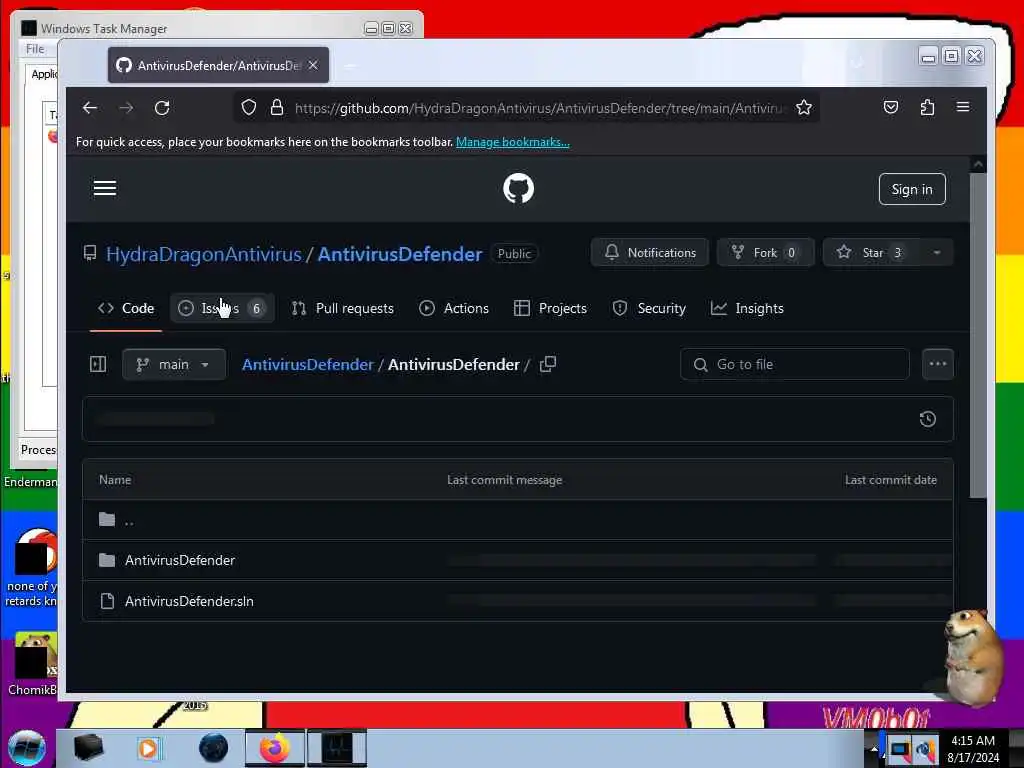
Task: Open the globe browser taskbar icon
Action: point(214,748)
